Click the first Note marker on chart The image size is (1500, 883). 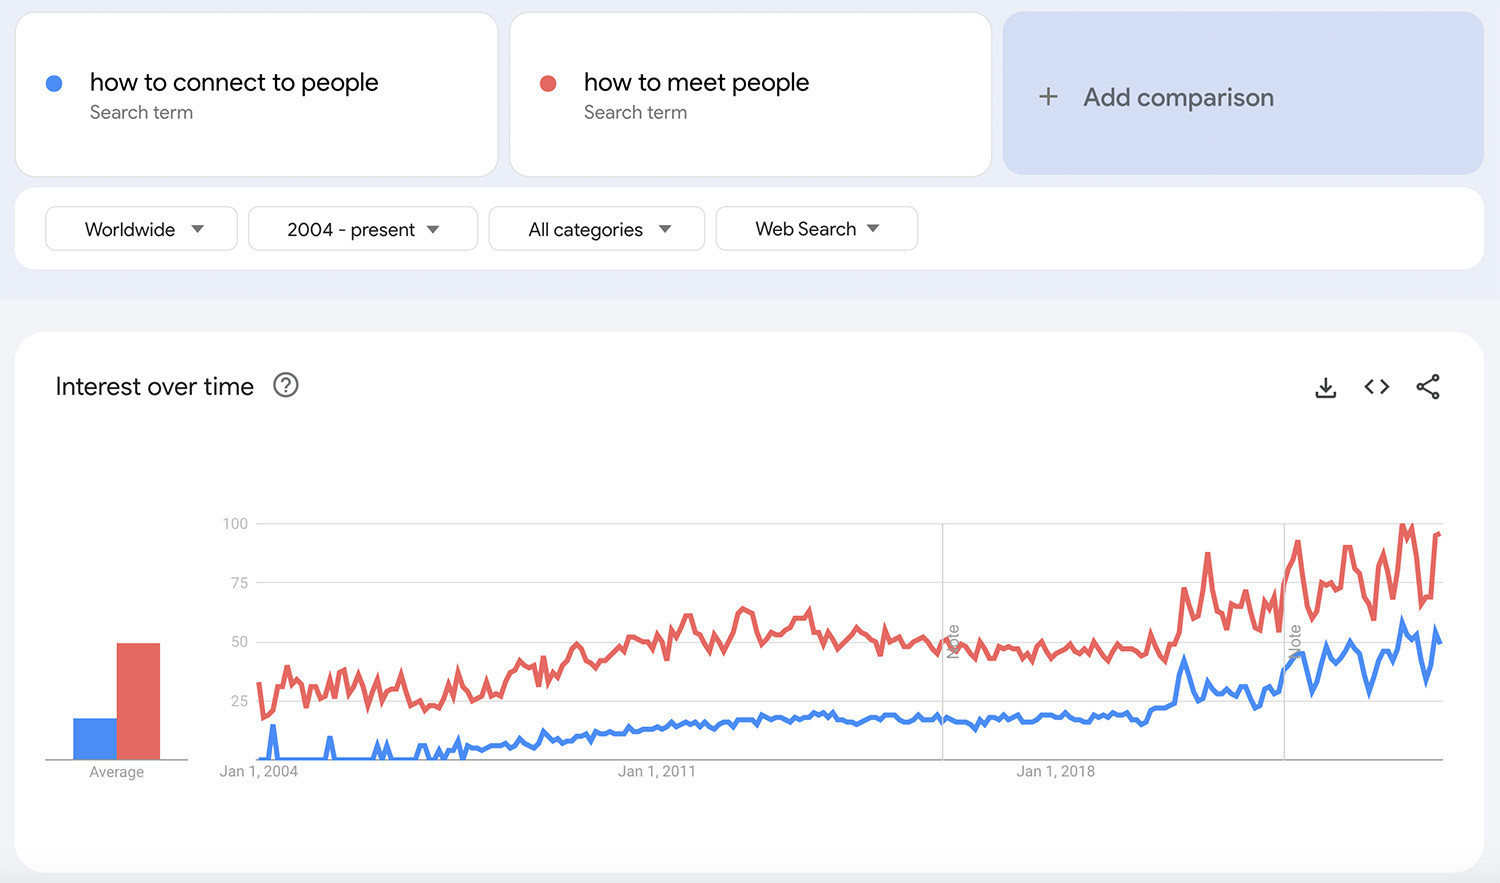pyautogui.click(x=953, y=641)
